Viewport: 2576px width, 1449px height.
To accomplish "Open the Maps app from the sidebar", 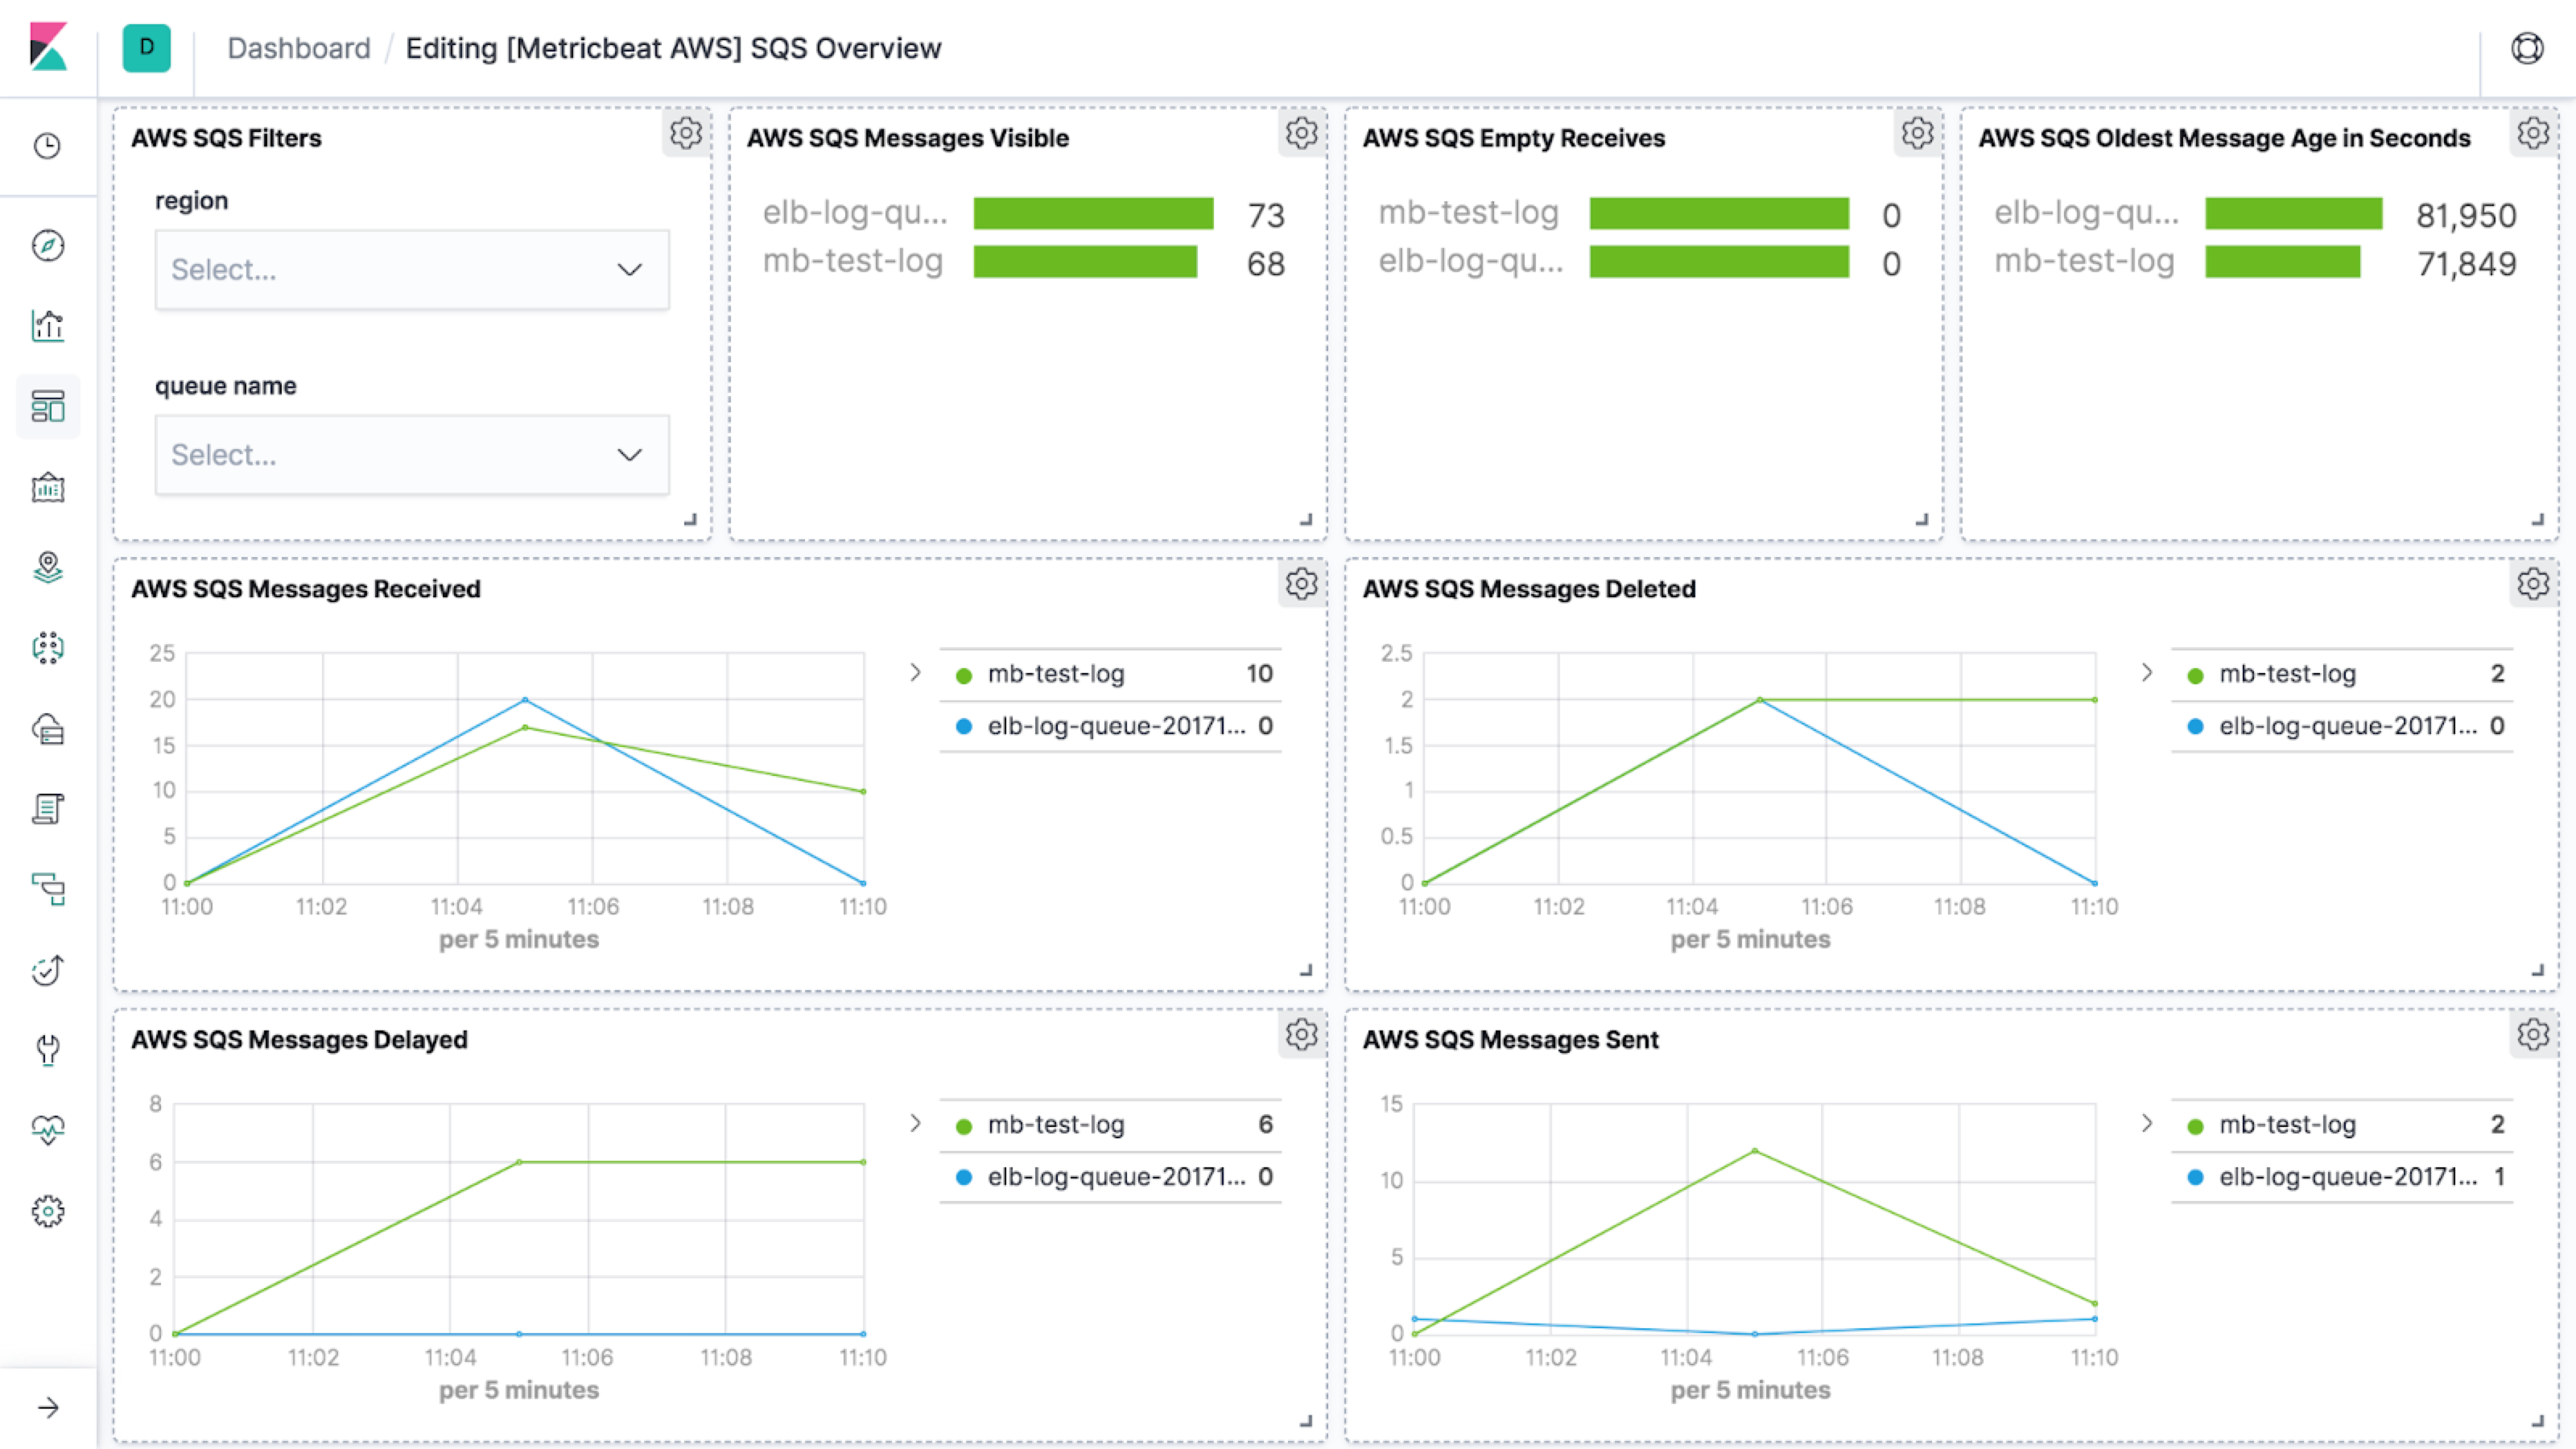I will [x=47, y=568].
